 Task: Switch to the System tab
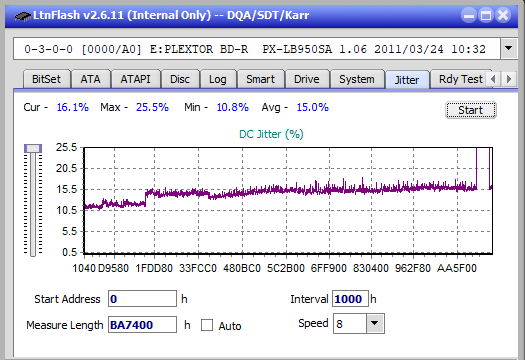tap(357, 79)
